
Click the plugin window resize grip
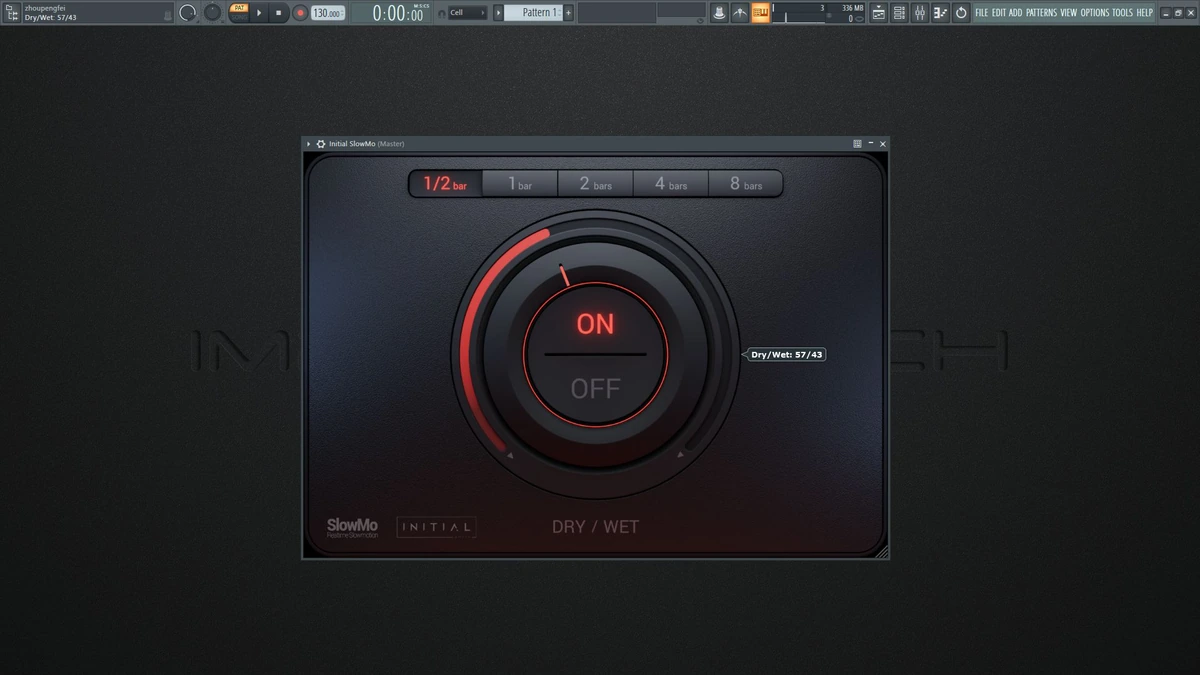pos(882,552)
